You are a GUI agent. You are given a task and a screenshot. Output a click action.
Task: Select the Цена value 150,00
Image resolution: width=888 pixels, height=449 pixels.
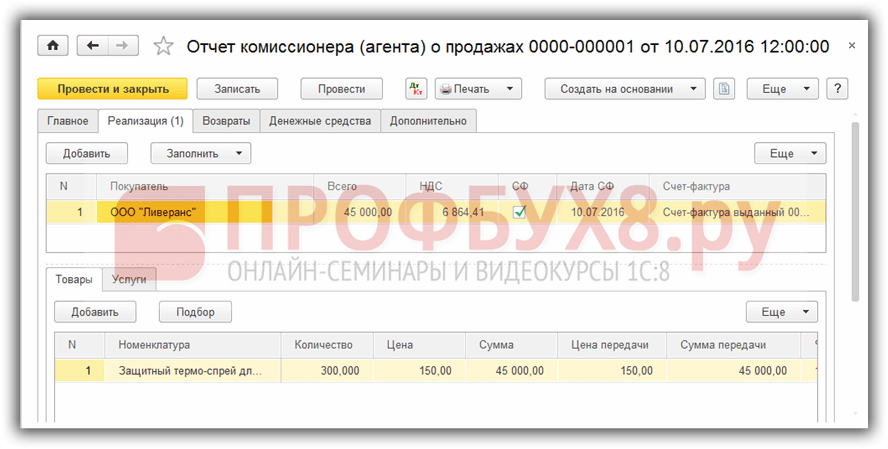419,371
